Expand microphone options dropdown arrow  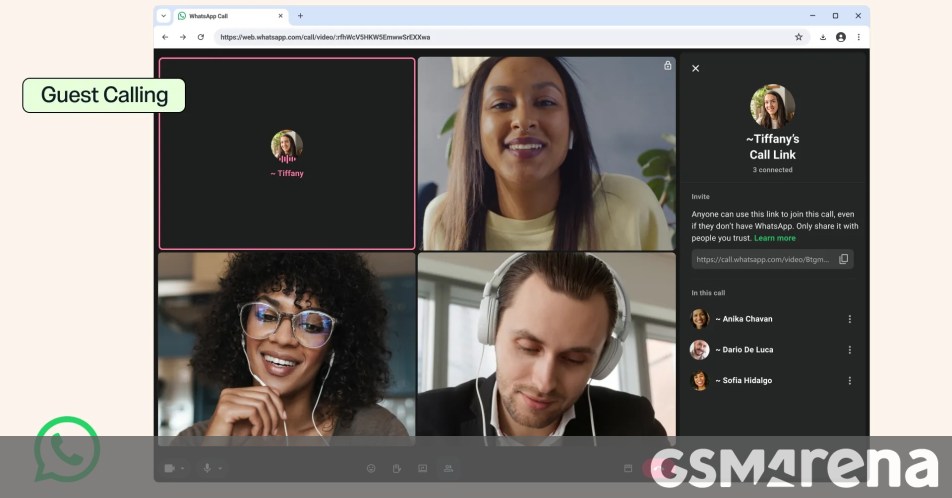[x=220, y=468]
